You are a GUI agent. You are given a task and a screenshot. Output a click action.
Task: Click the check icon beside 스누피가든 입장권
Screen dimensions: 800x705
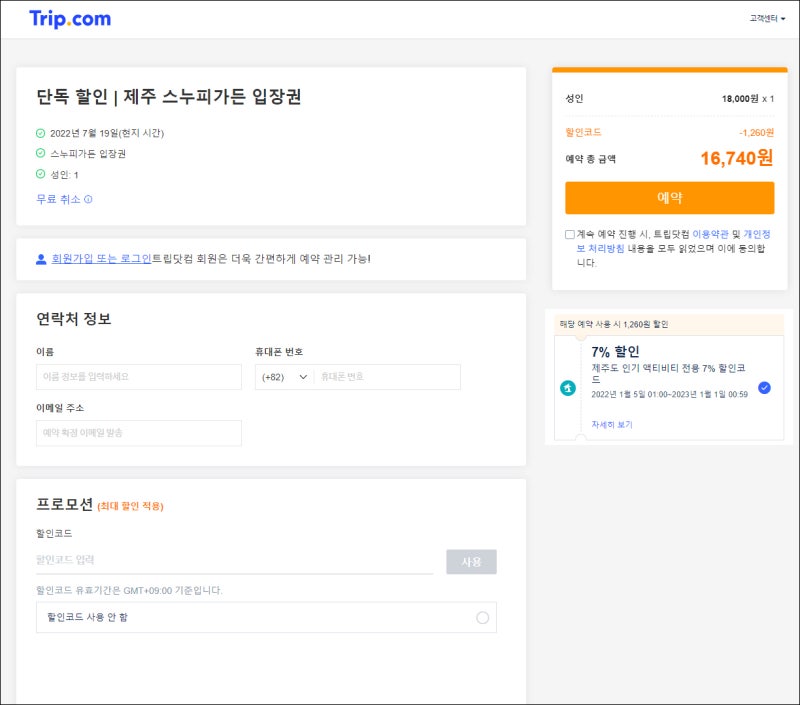tap(41, 154)
